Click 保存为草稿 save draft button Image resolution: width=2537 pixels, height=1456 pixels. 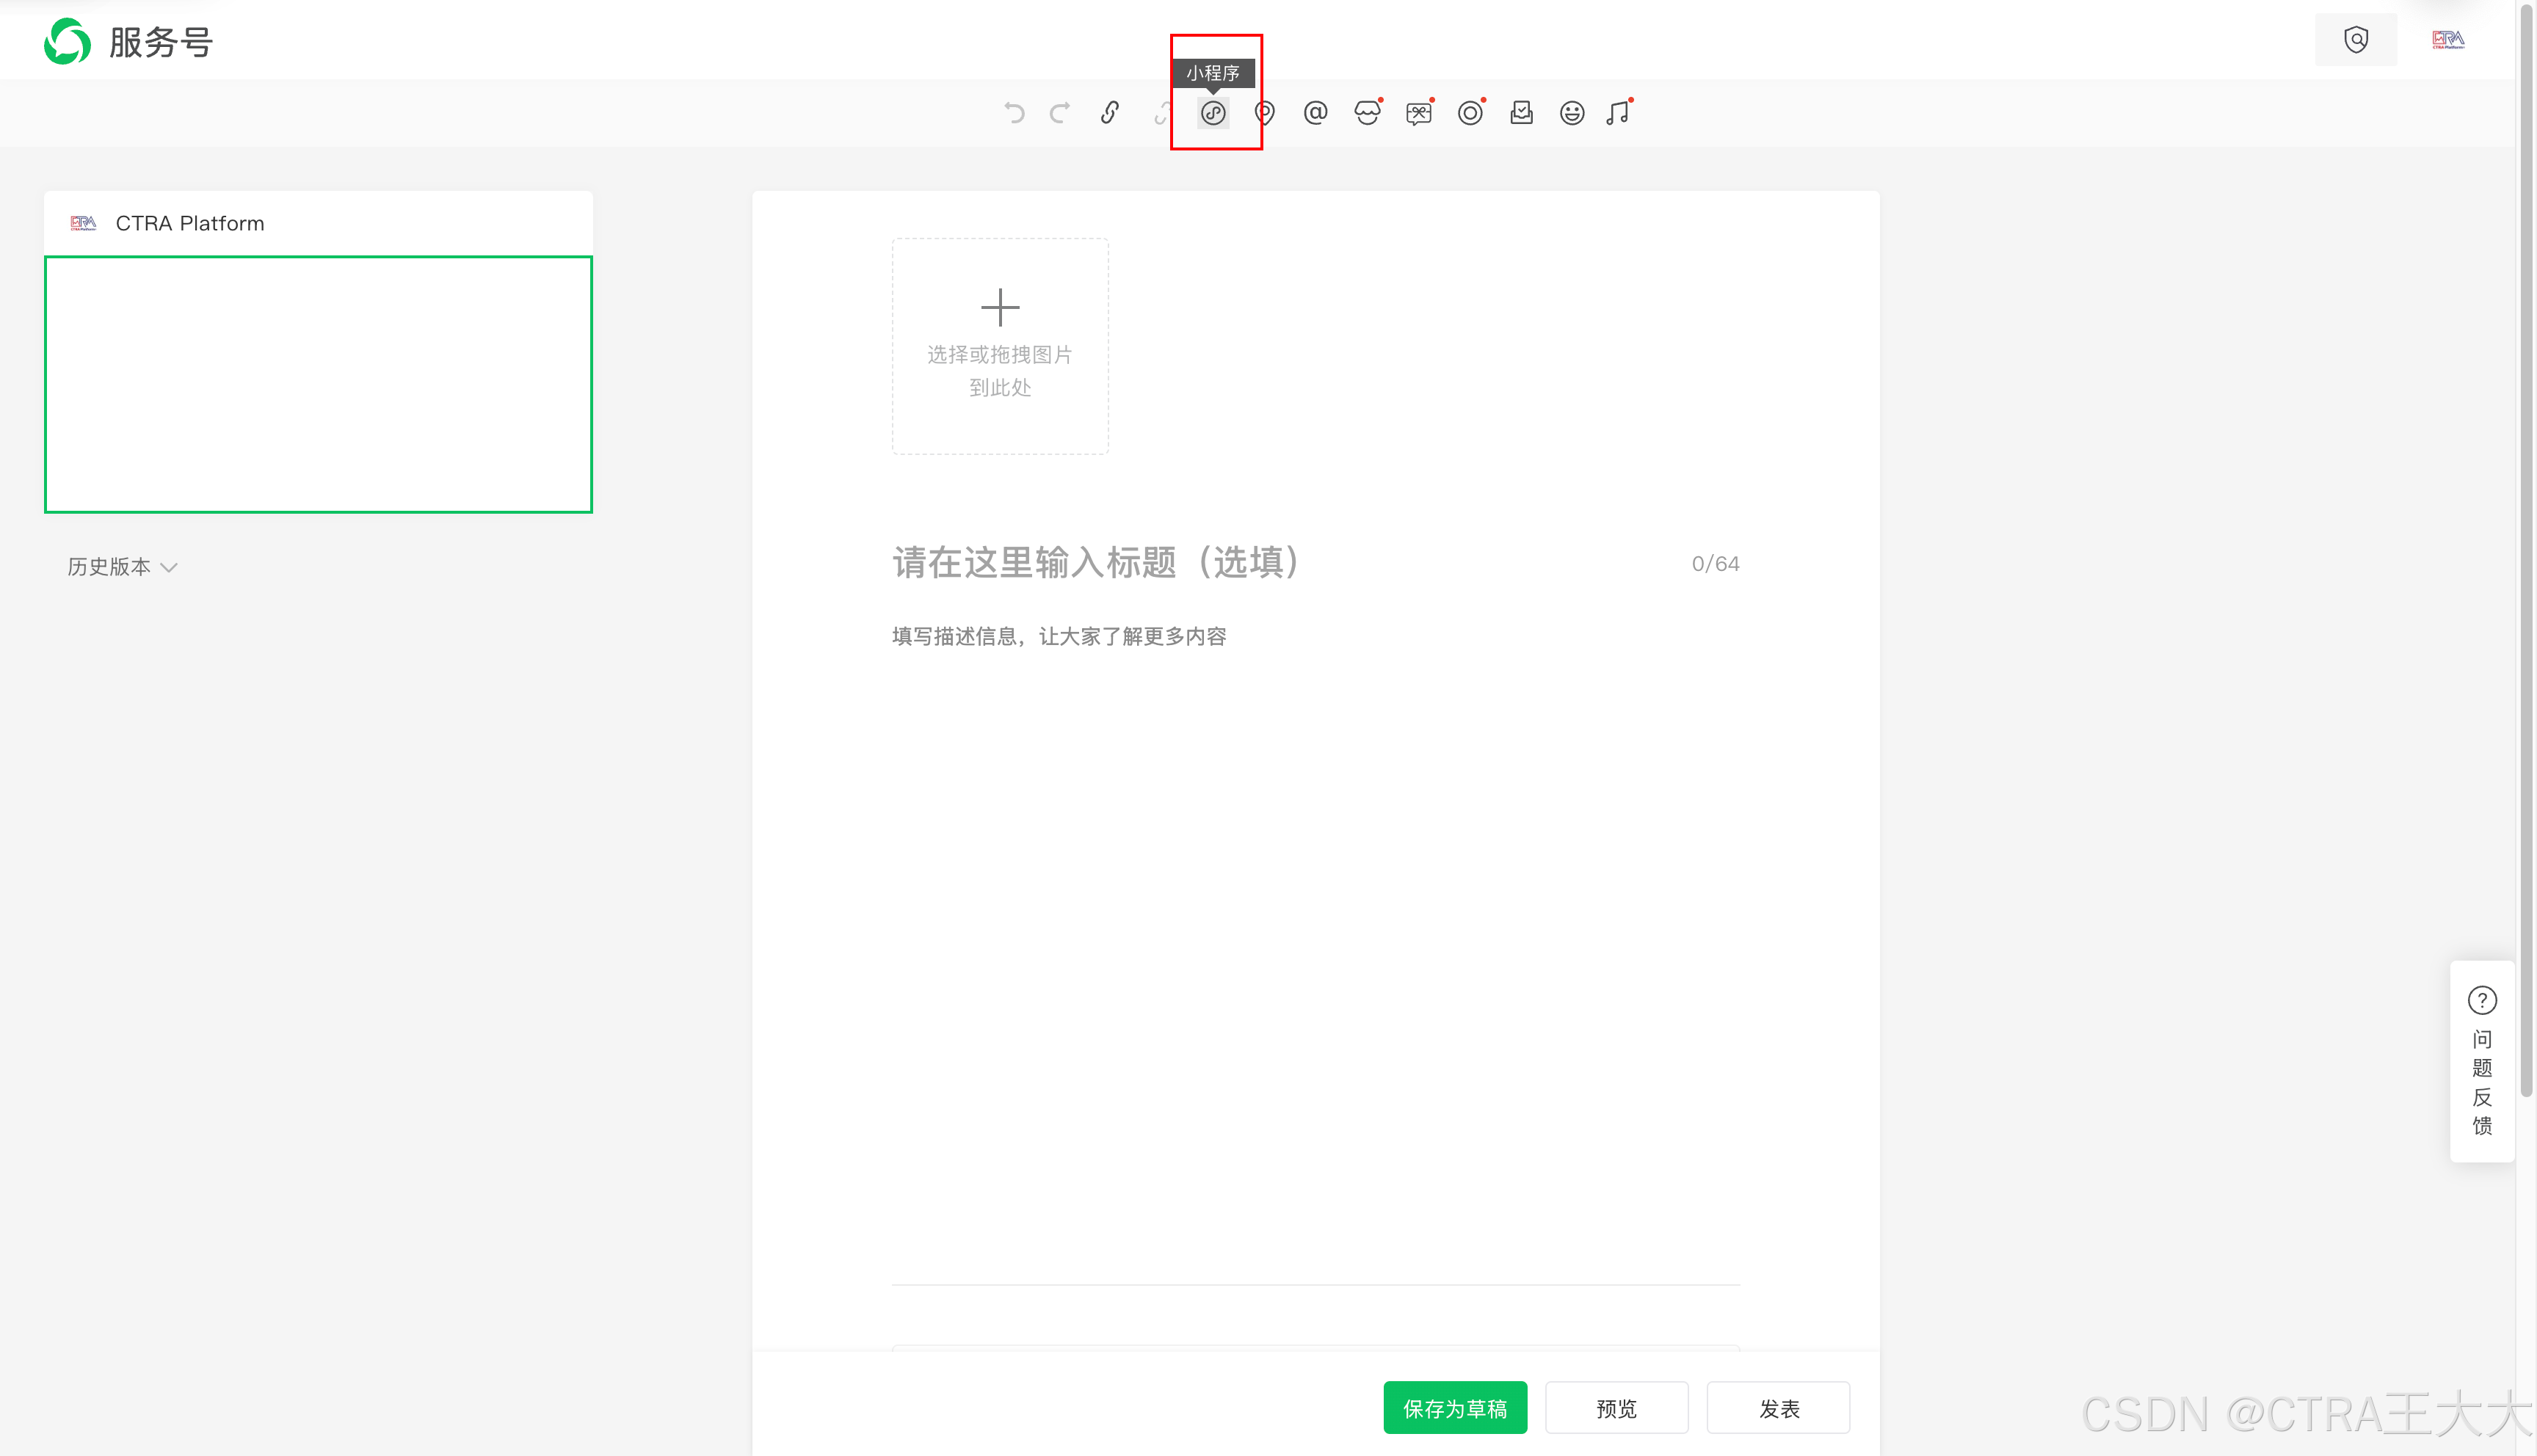1455,1408
